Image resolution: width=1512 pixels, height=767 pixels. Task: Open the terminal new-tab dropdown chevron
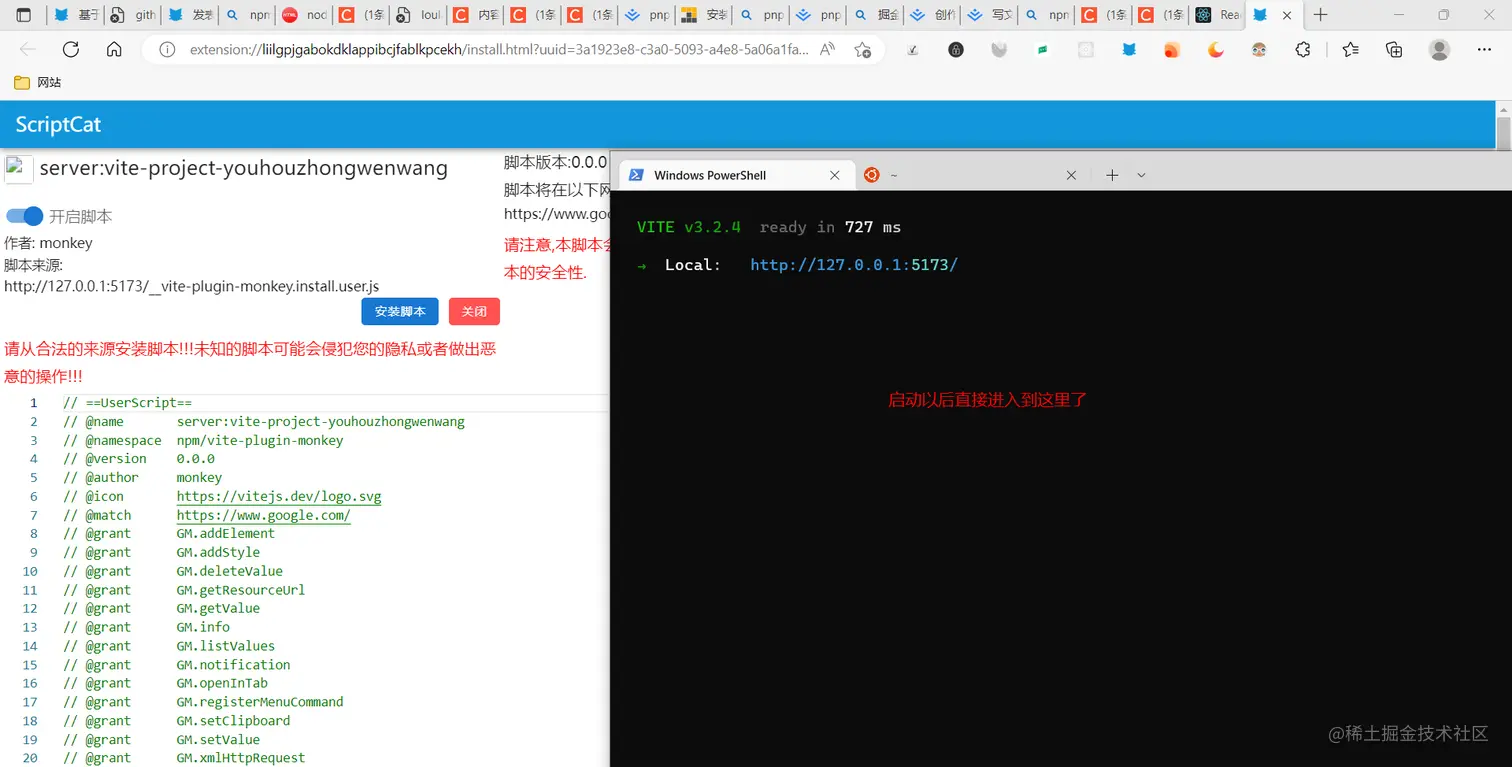click(1141, 175)
